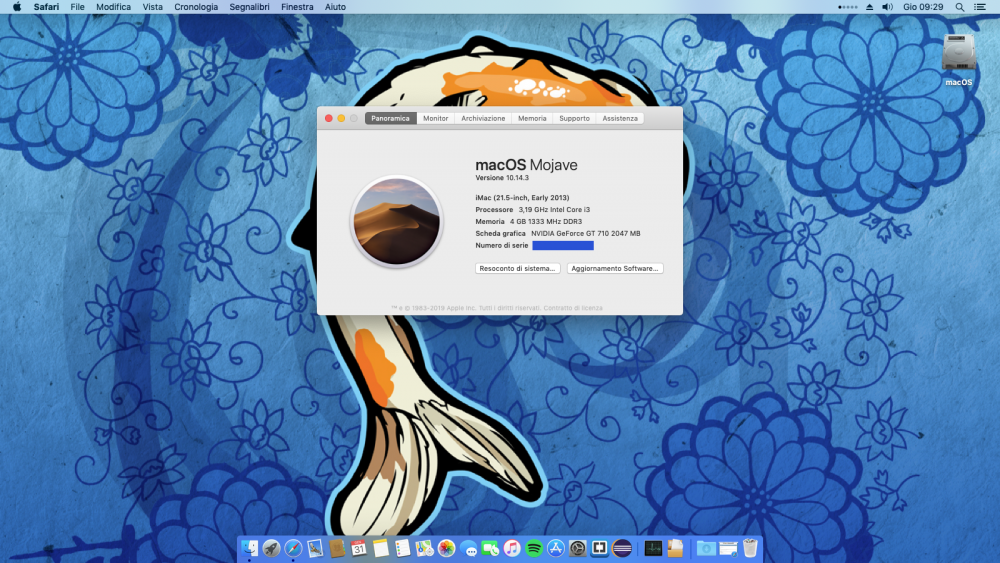Click the Resoconto di sistema button
The width and height of the screenshot is (1000, 563).
point(517,268)
